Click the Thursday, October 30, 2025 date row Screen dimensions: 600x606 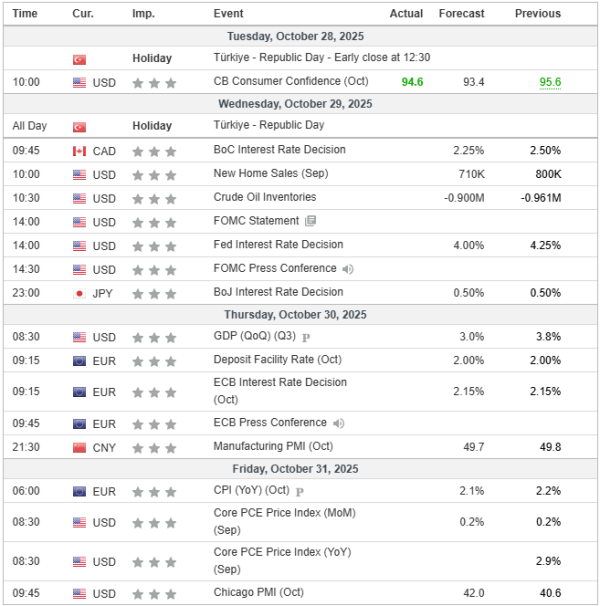point(300,314)
